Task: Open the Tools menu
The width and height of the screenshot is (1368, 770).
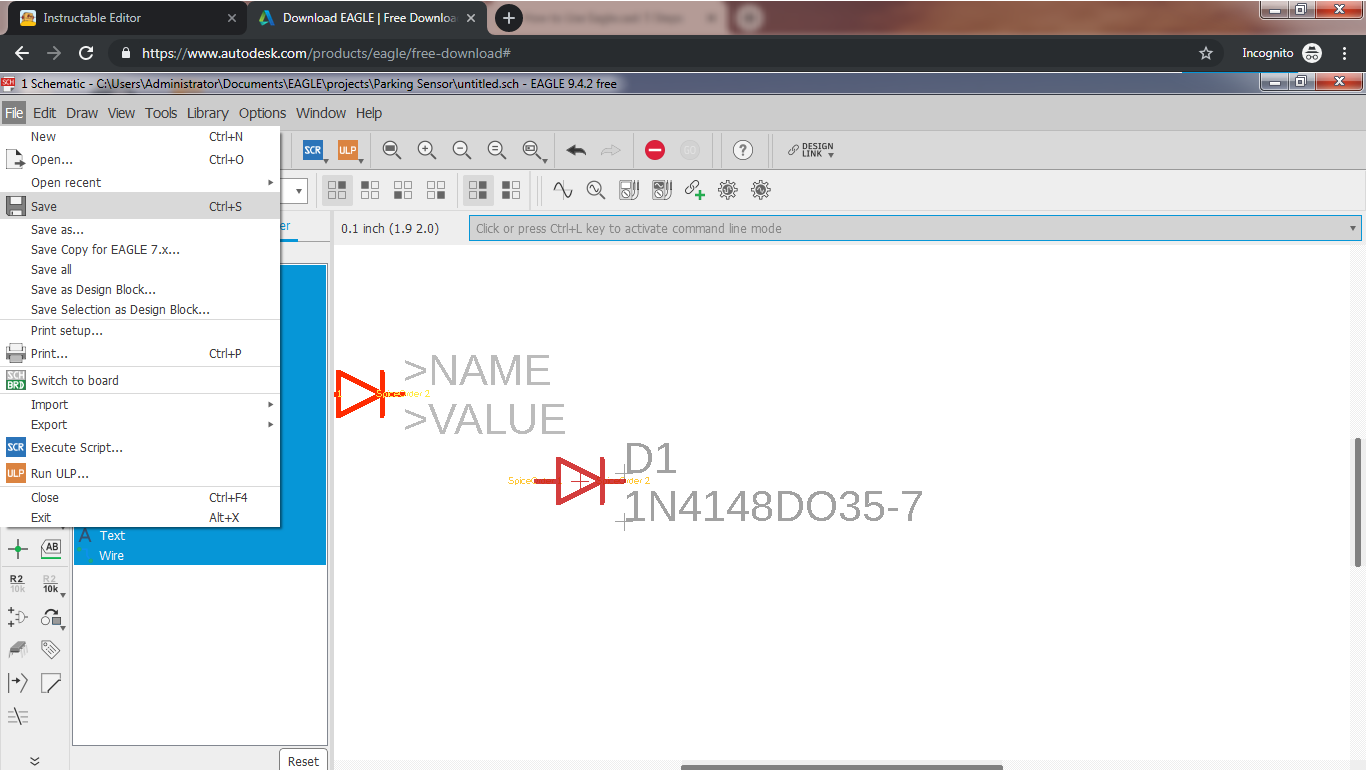Action: (x=161, y=113)
